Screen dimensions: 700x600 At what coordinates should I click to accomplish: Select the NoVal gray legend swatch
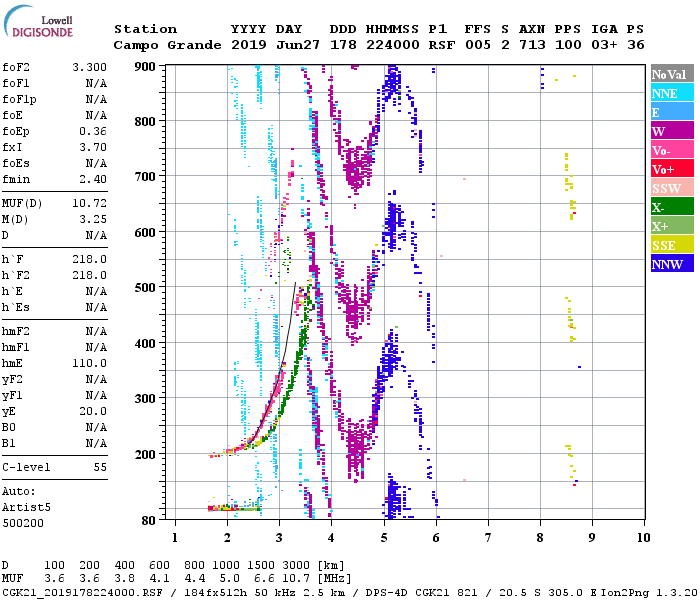pos(672,74)
